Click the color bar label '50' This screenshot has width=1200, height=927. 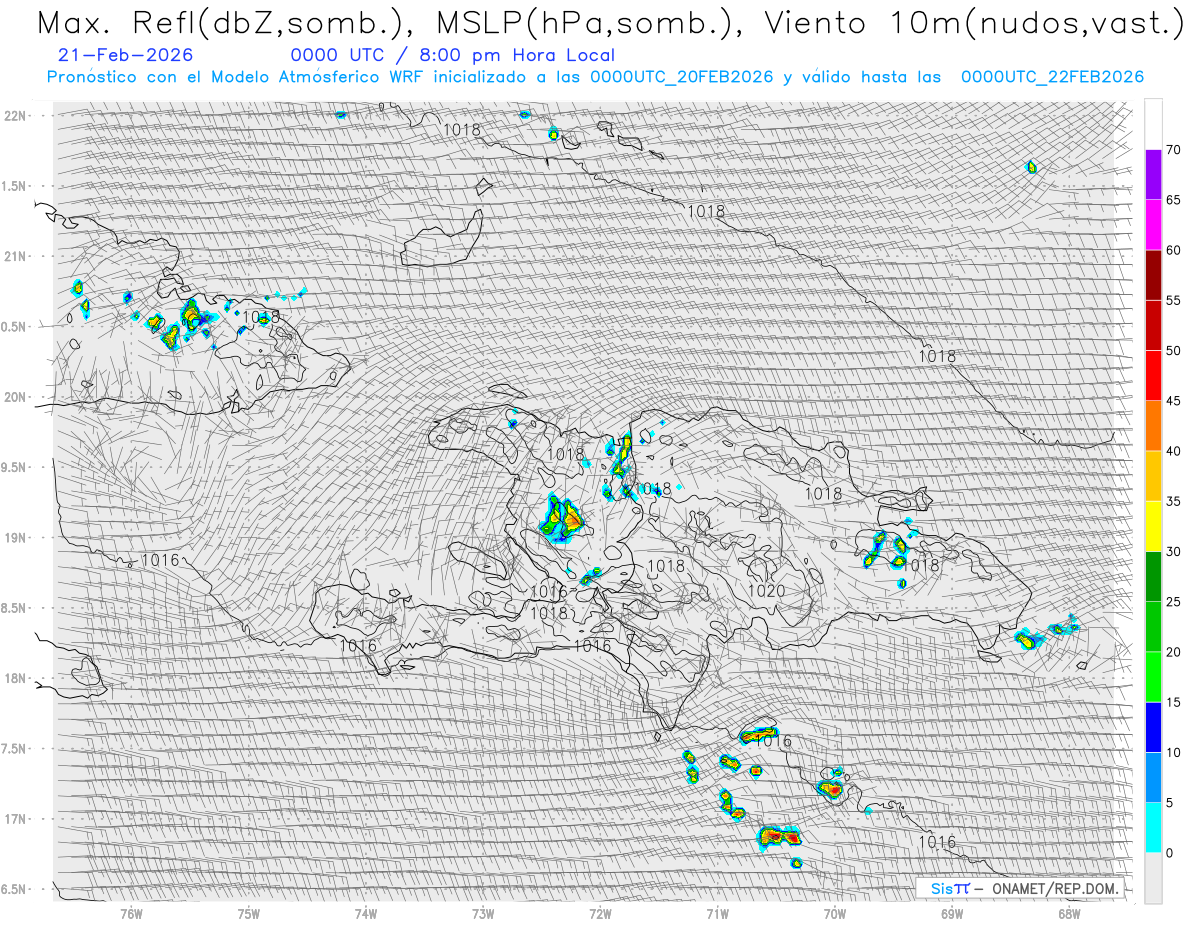click(1173, 351)
